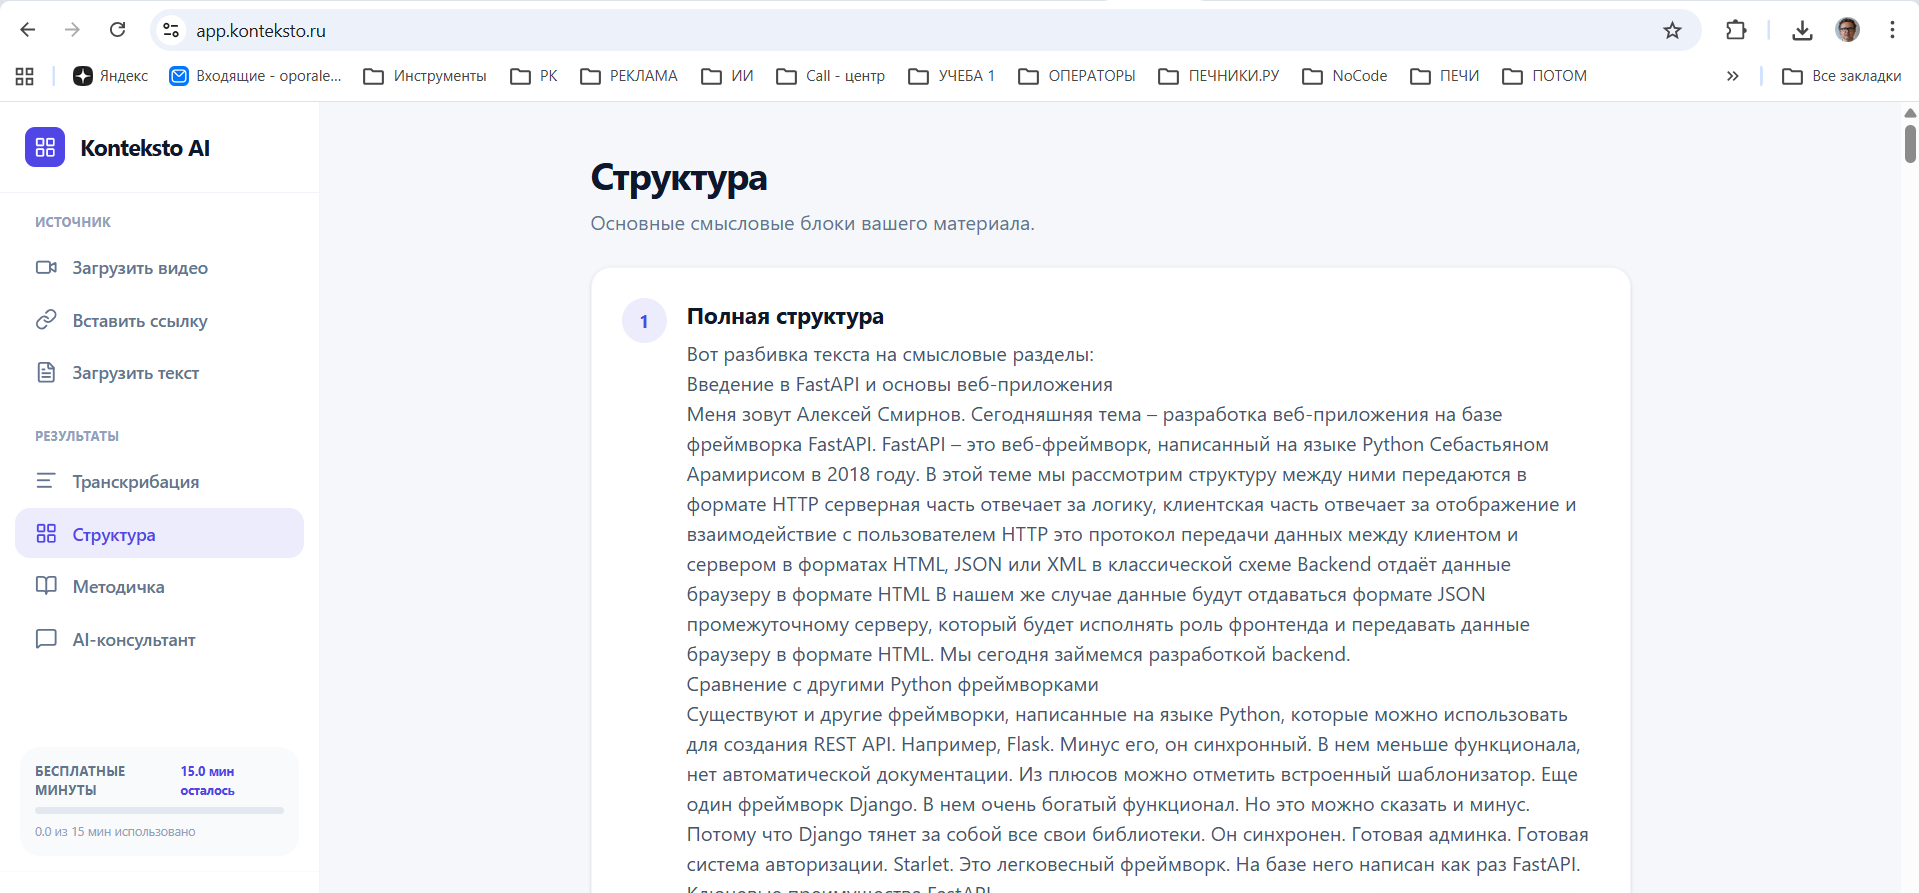Show hidden bookmarks with double chevron

click(1732, 76)
